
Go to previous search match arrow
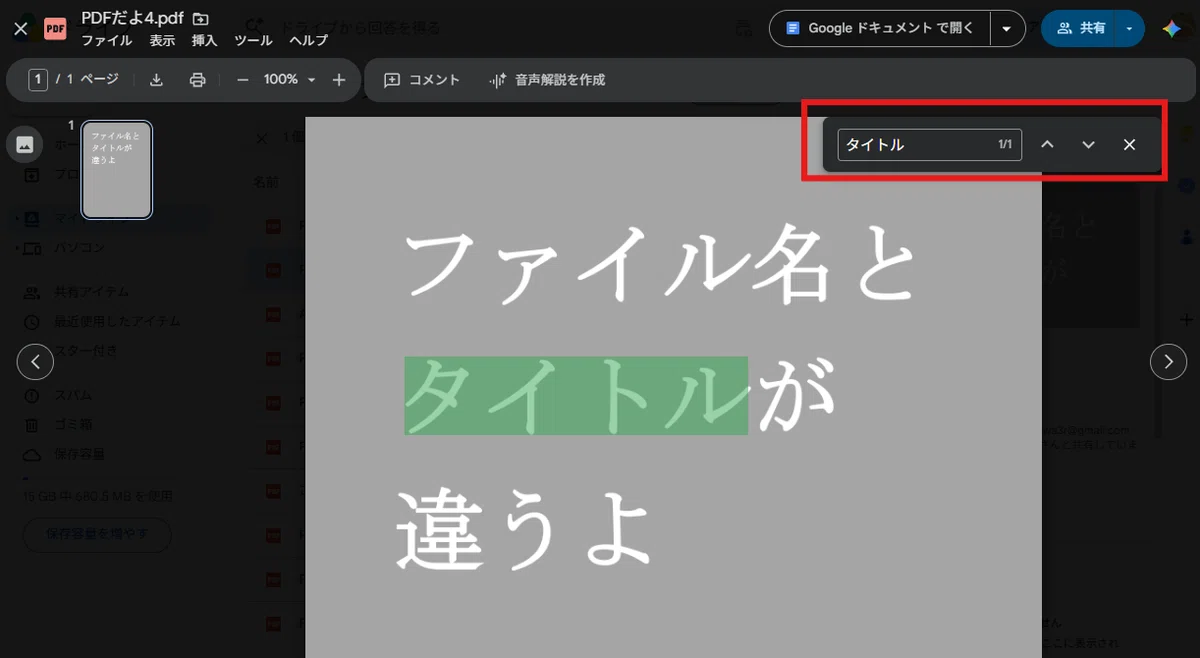(1047, 145)
